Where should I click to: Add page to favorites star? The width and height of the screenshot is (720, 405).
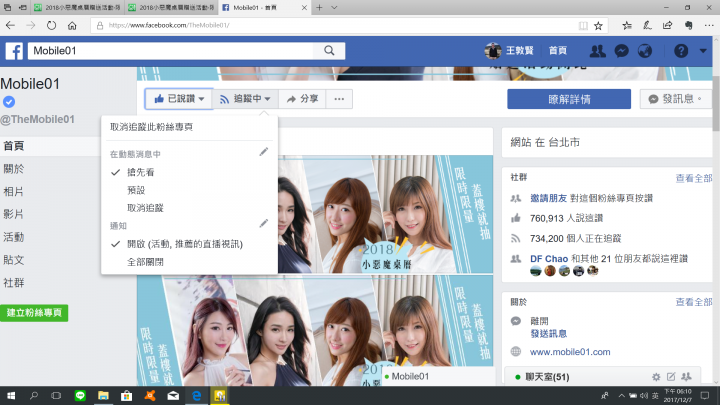pos(598,26)
